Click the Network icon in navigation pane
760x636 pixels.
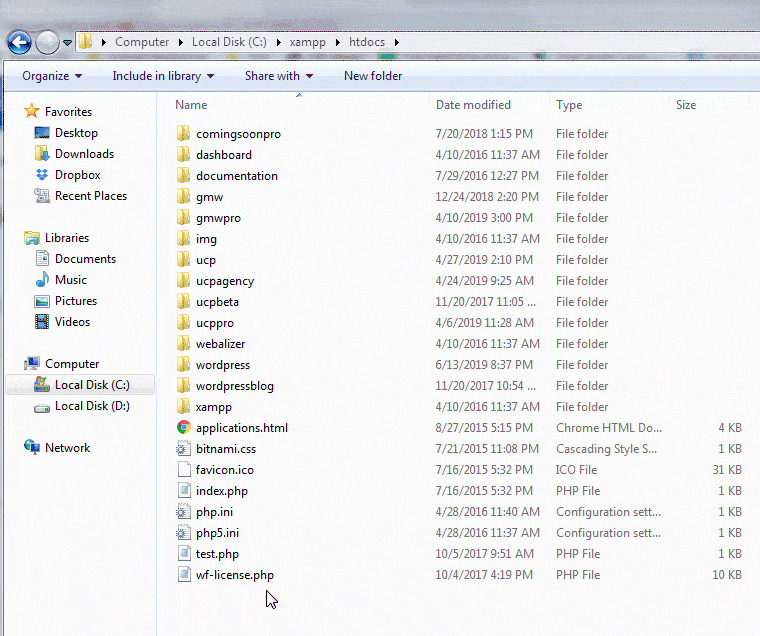tap(32, 447)
